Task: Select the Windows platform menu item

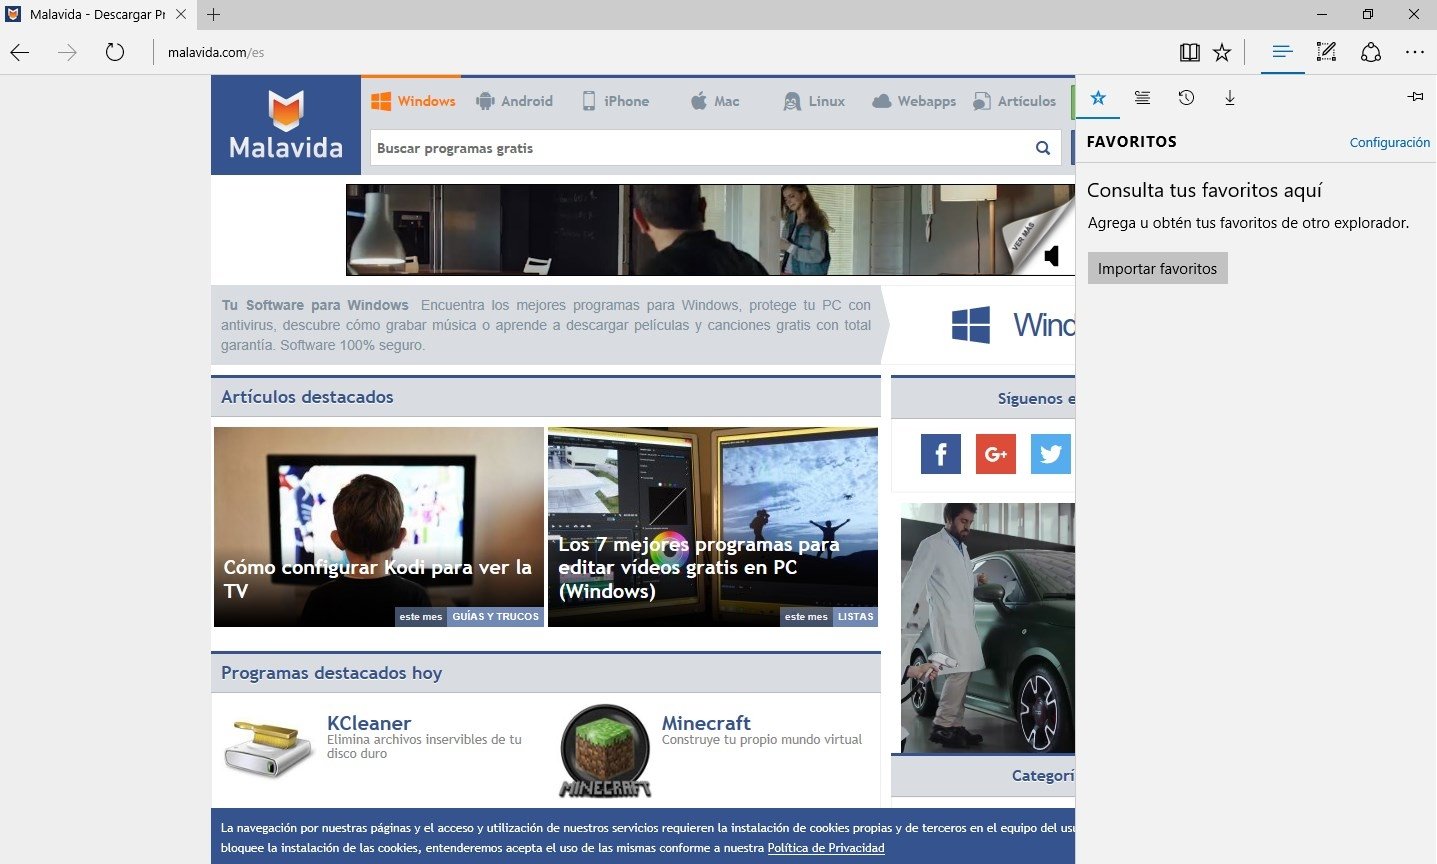Action: (x=413, y=101)
